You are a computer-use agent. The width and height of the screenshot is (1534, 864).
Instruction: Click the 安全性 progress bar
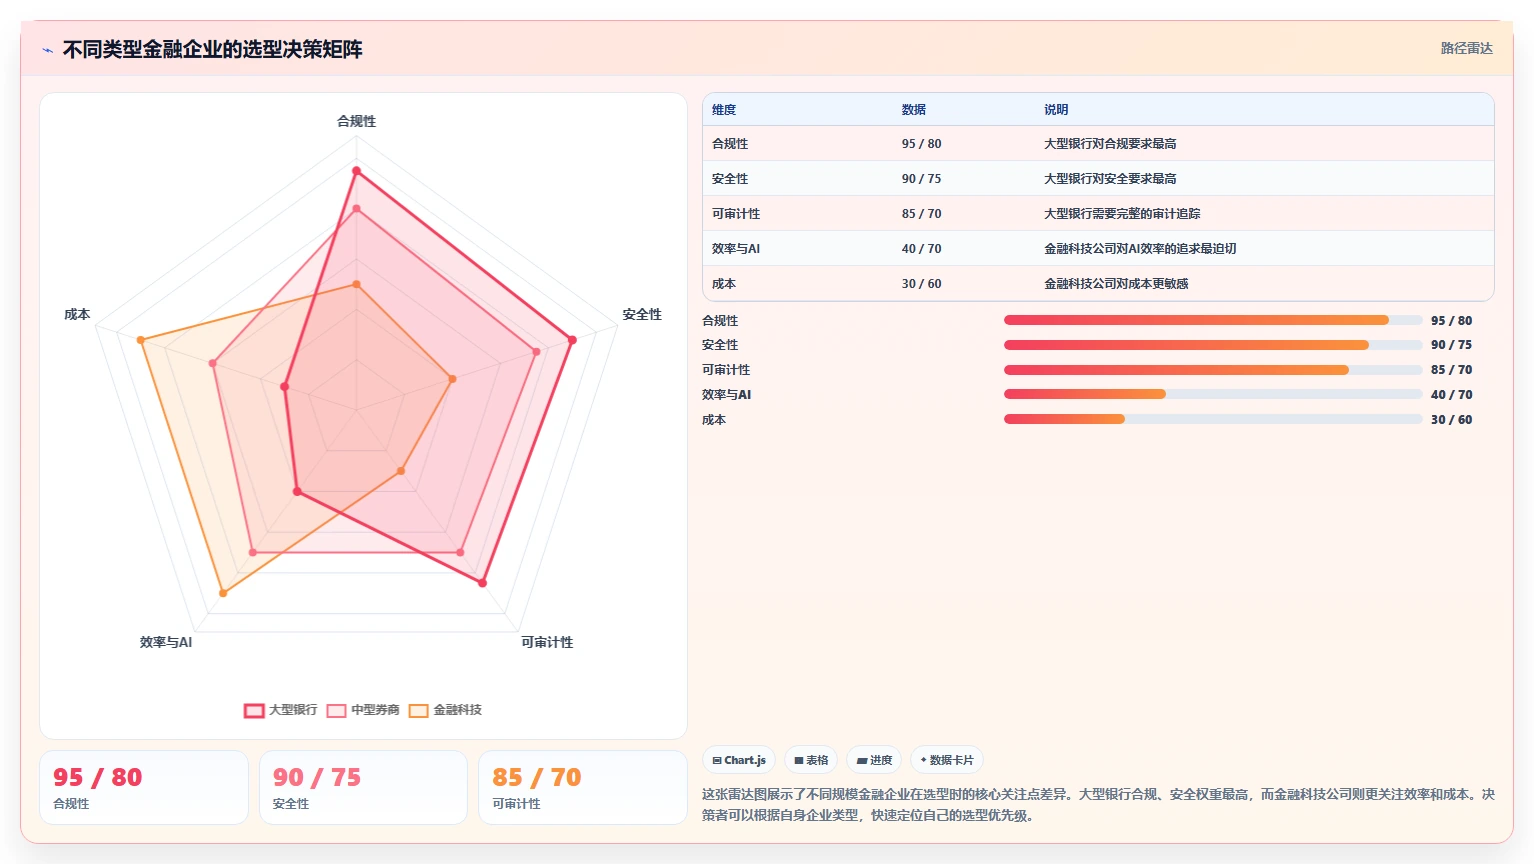click(x=1213, y=345)
